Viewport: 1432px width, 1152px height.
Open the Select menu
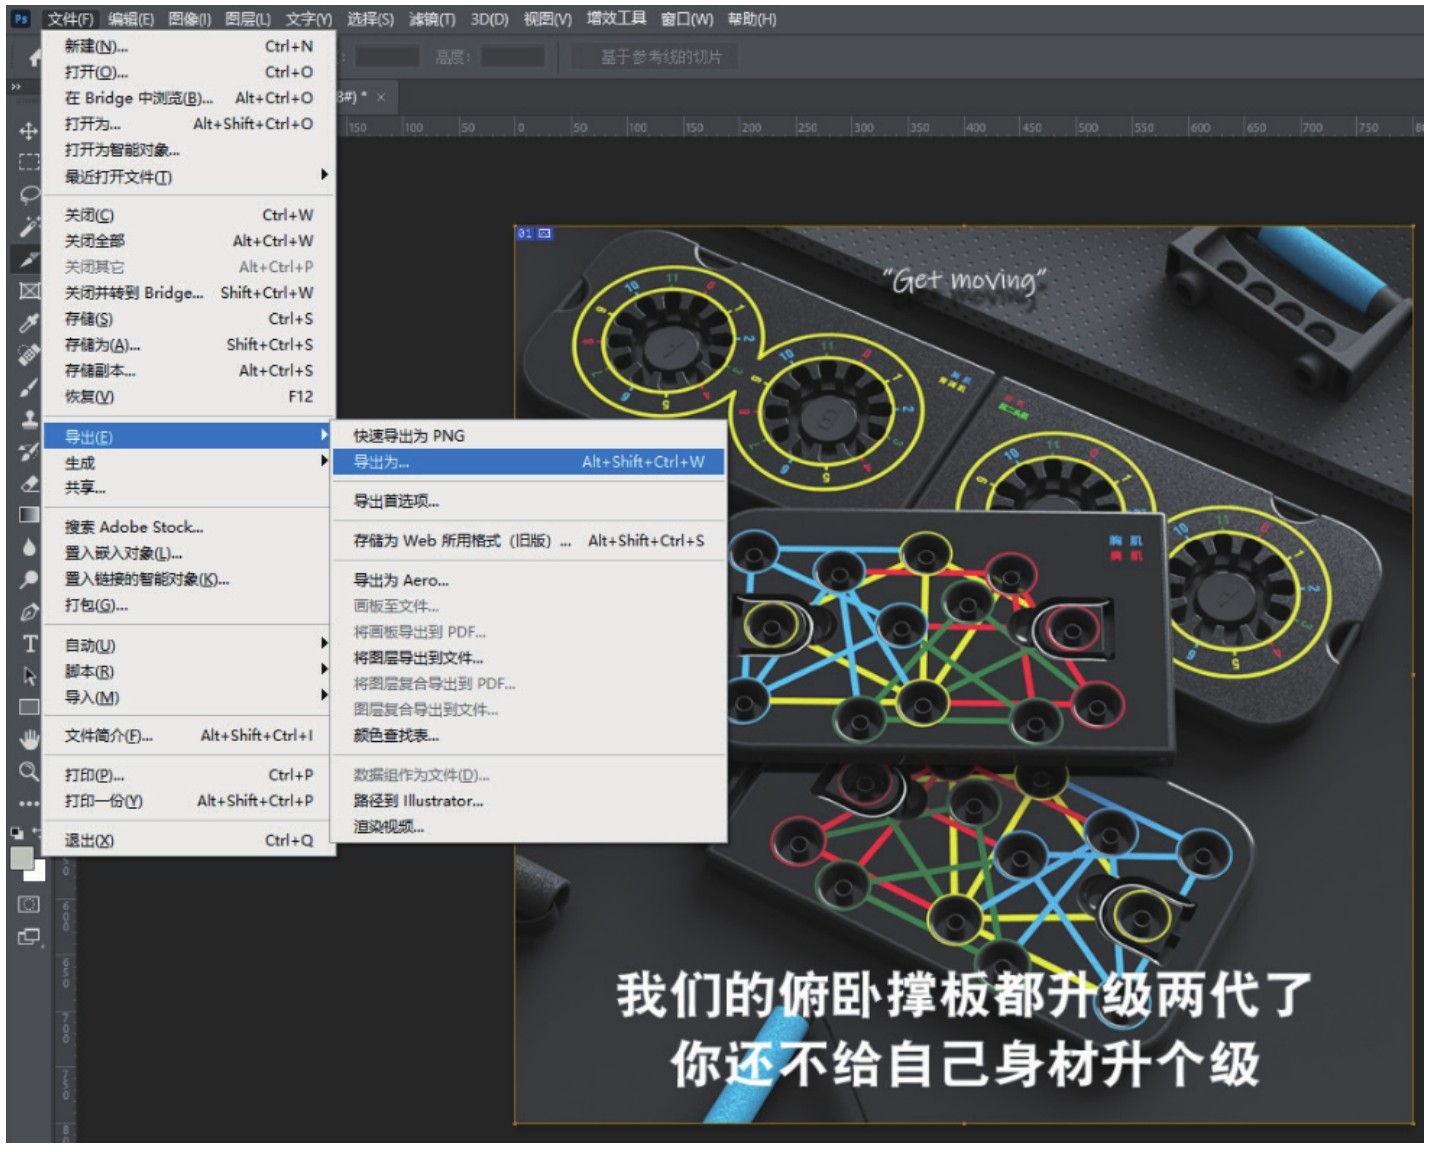(x=370, y=19)
